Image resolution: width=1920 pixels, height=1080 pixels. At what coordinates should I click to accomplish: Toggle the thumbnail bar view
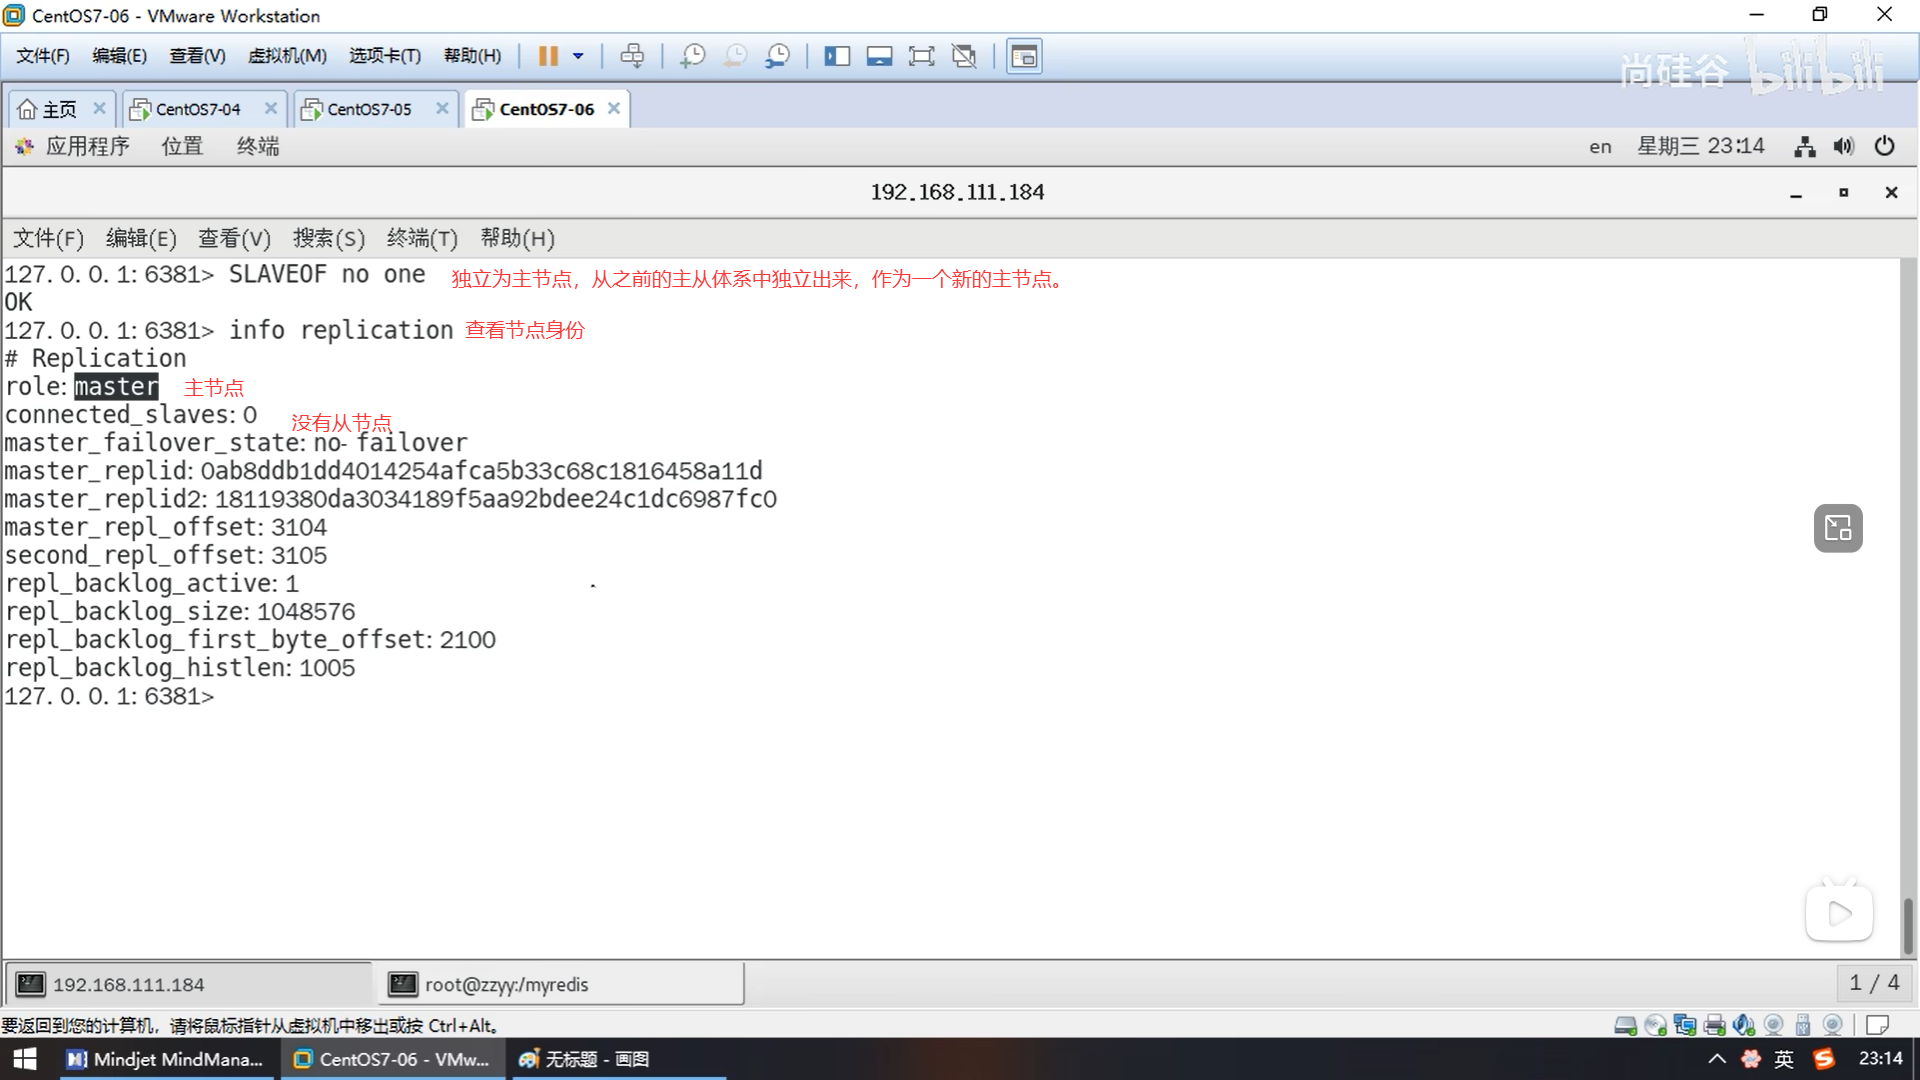(879, 56)
